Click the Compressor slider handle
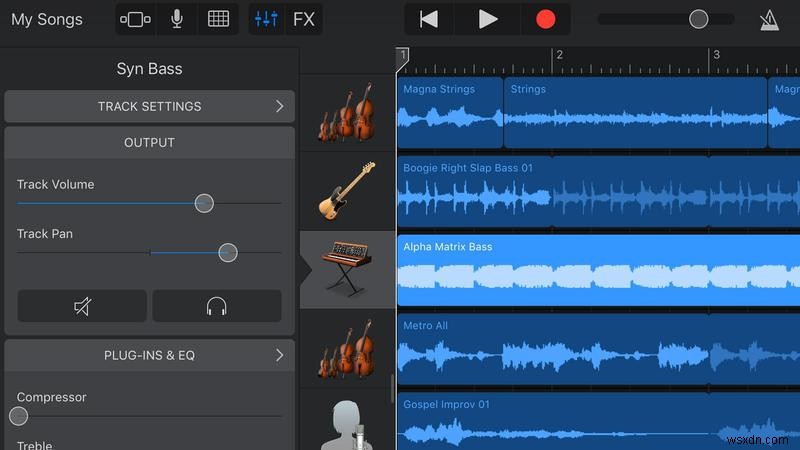The height and width of the screenshot is (450, 800). pos(18,416)
